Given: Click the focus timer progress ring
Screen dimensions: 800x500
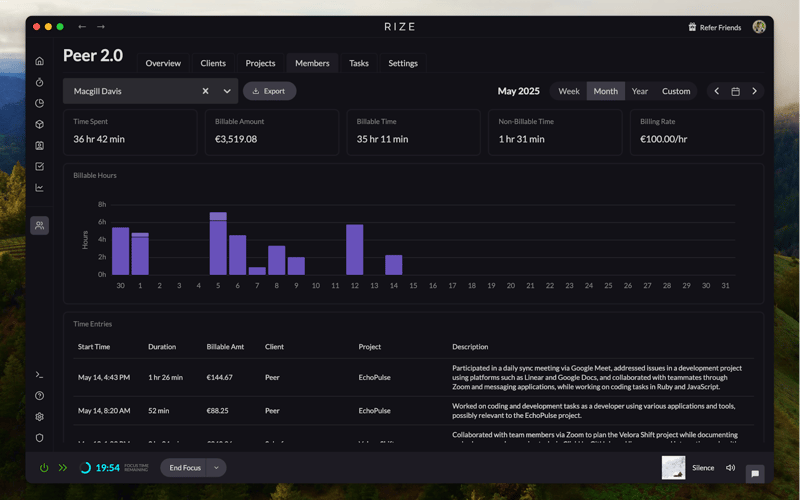Looking at the screenshot, I should (85, 468).
